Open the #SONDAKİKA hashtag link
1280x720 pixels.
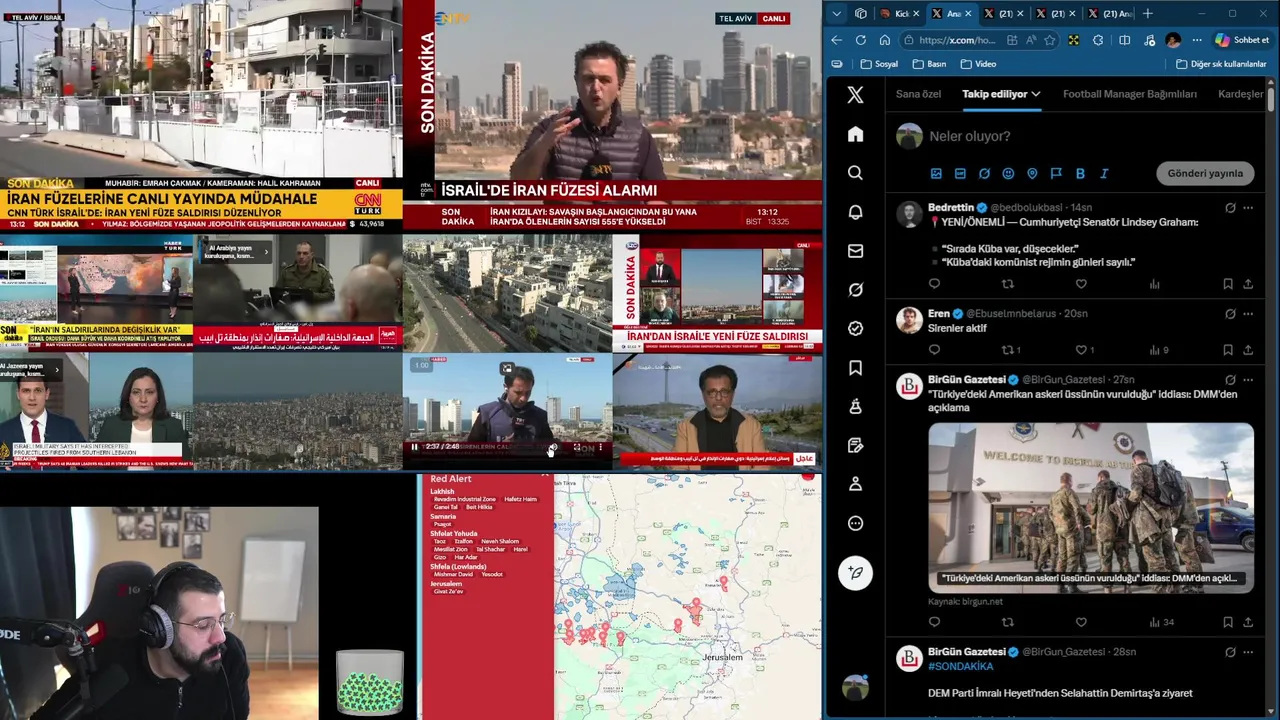pos(960,666)
